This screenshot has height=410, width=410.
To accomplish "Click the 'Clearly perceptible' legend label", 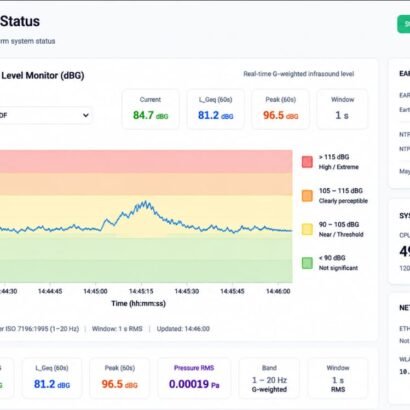I will click(x=343, y=201).
